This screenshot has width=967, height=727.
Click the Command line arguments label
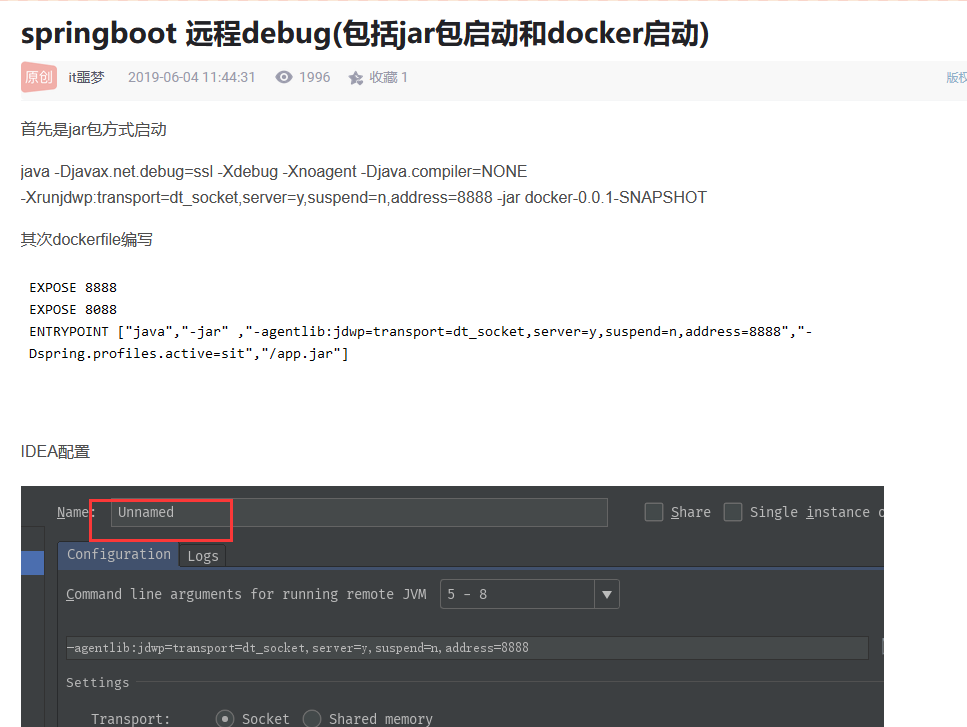pyautogui.click(x=246, y=594)
